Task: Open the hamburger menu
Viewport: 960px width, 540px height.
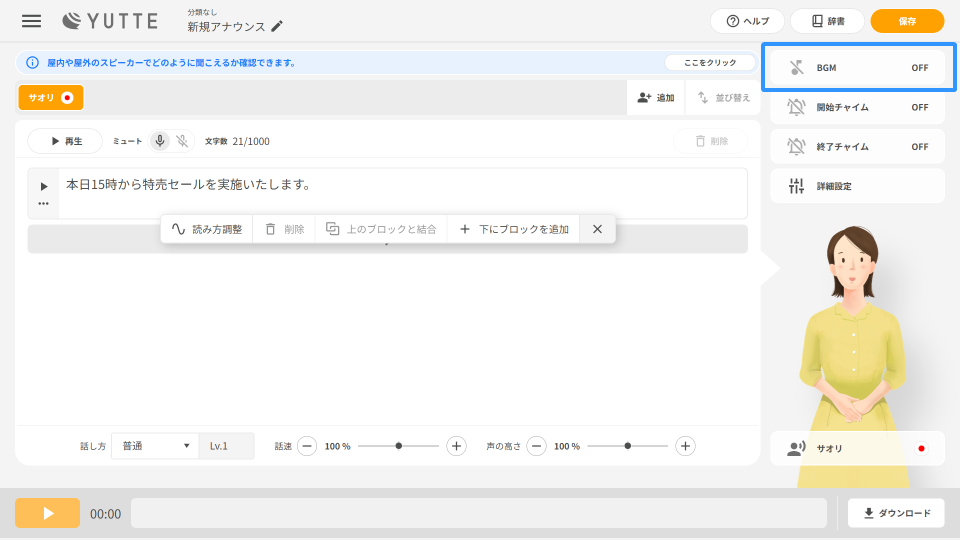Action: pos(32,21)
